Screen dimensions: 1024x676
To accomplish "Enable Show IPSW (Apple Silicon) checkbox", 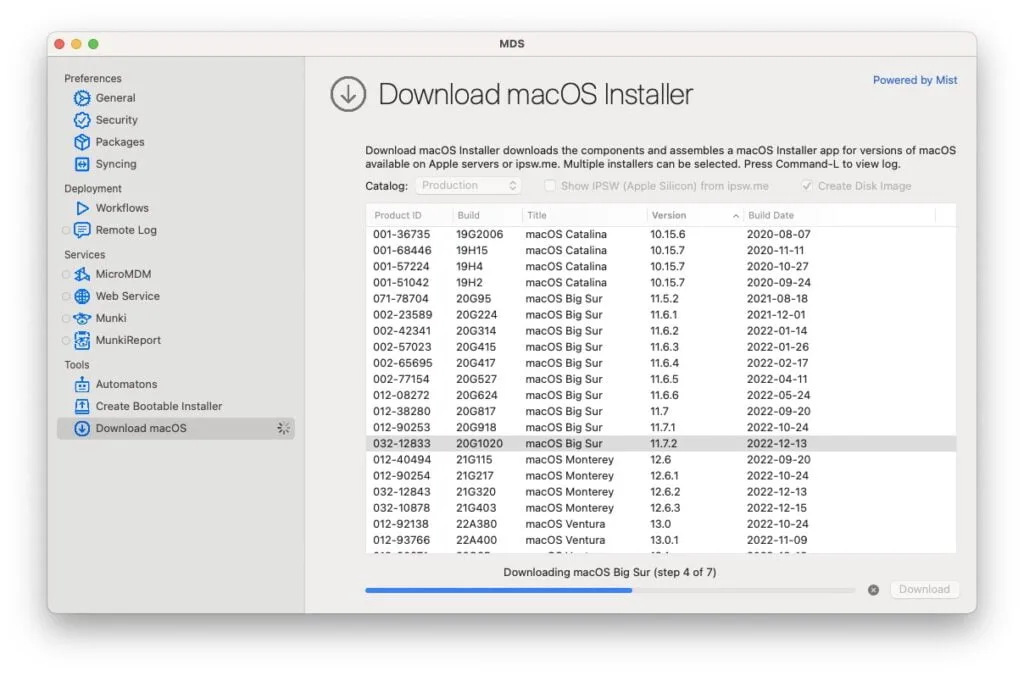I will coord(550,185).
